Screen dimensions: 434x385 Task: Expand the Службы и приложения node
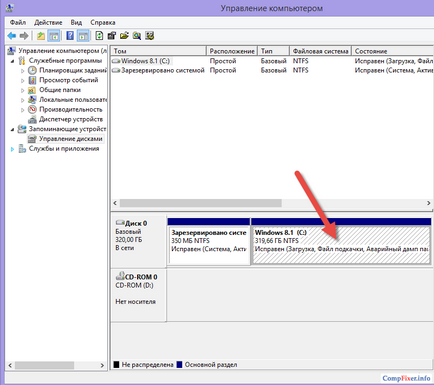point(12,149)
